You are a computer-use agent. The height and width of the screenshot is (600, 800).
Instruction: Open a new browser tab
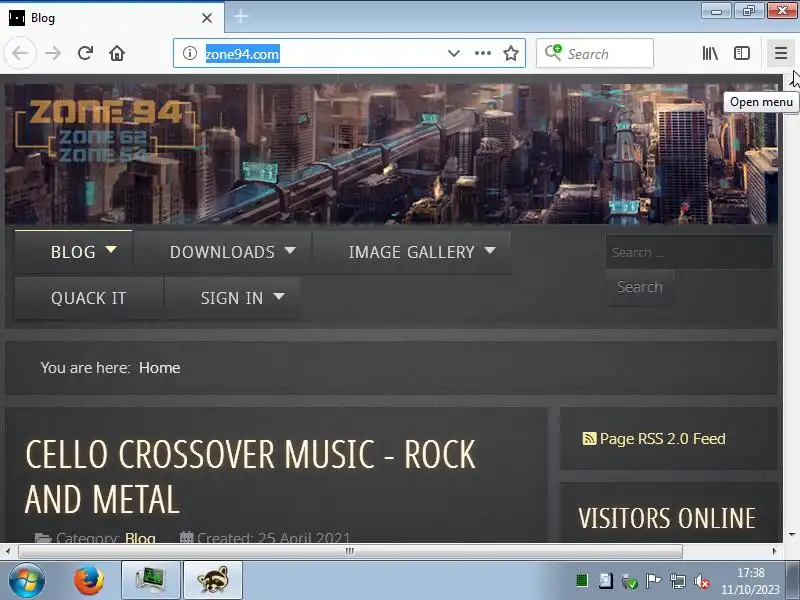pyautogui.click(x=241, y=17)
